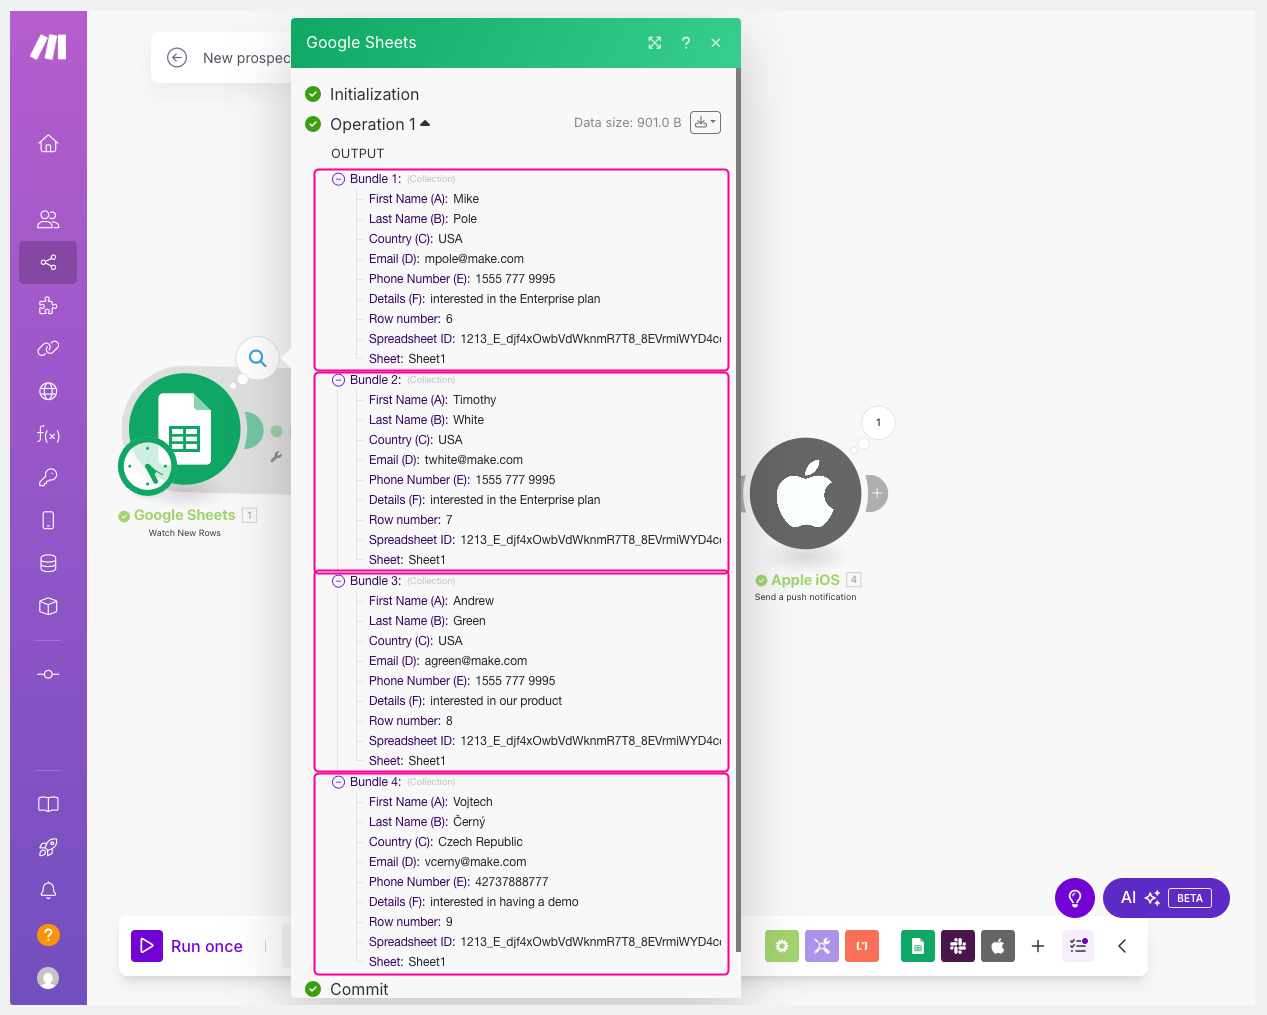The height and width of the screenshot is (1015, 1267).
Task: Expand the Initialization step
Action: pyautogui.click(x=375, y=94)
